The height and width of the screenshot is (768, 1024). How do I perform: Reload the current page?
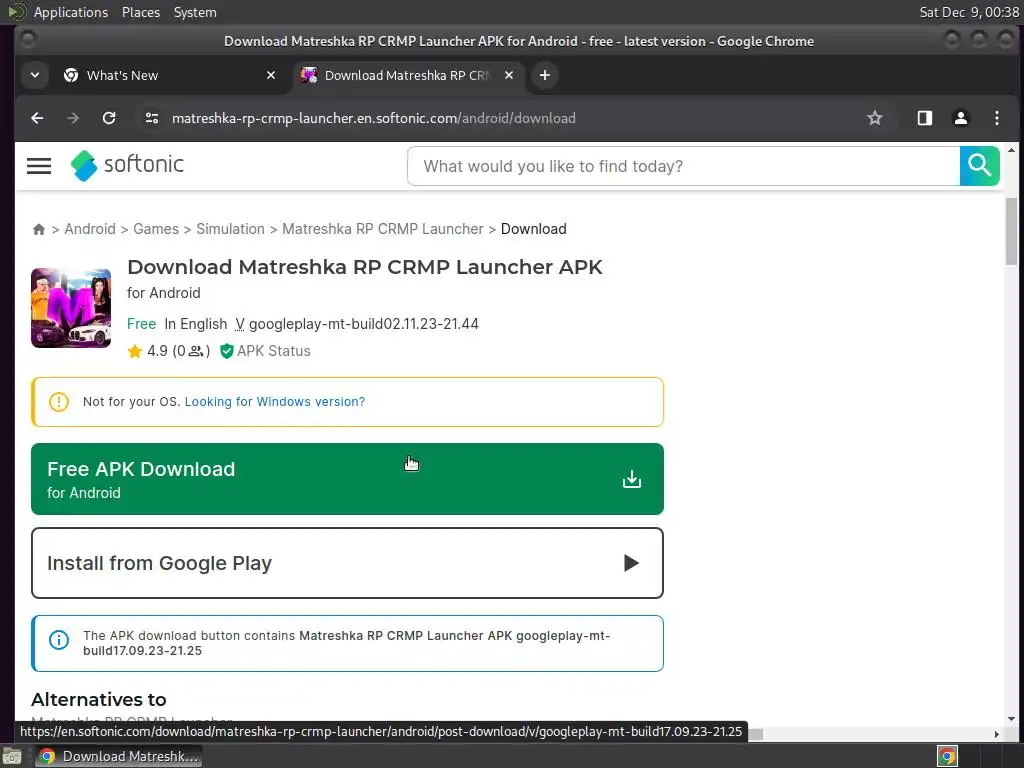coord(109,118)
